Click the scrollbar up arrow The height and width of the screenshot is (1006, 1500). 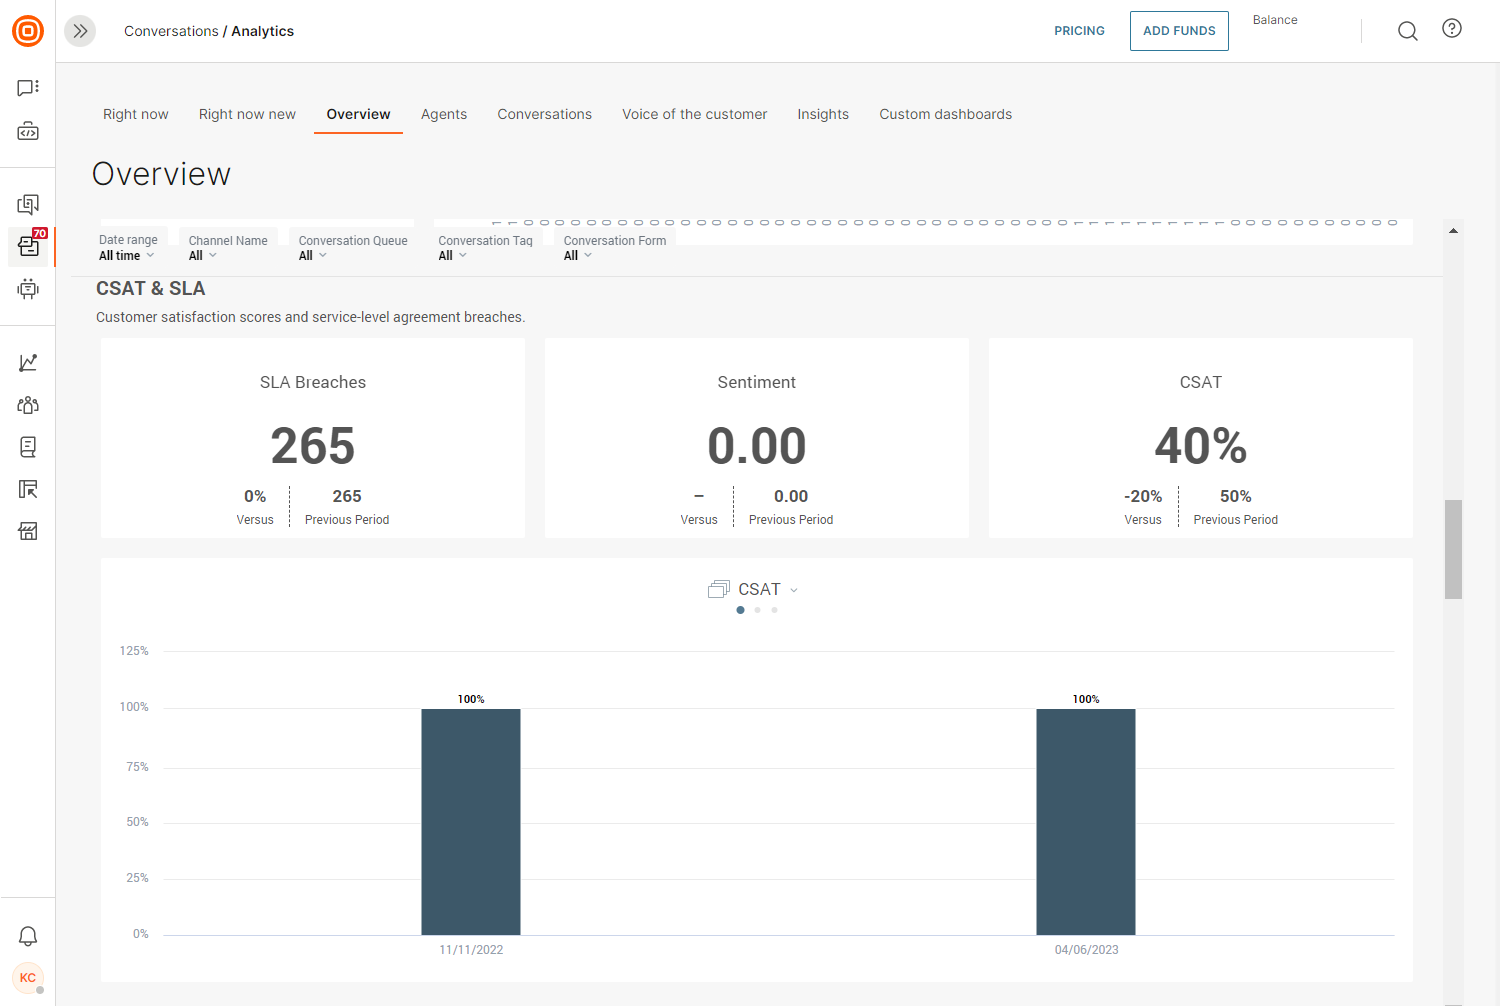tap(1454, 231)
